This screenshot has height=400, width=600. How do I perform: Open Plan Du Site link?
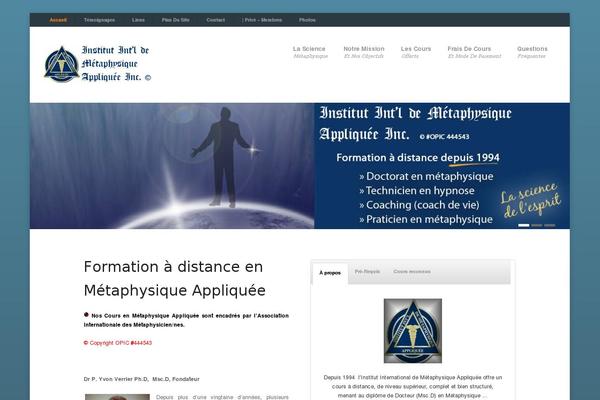pos(176,20)
